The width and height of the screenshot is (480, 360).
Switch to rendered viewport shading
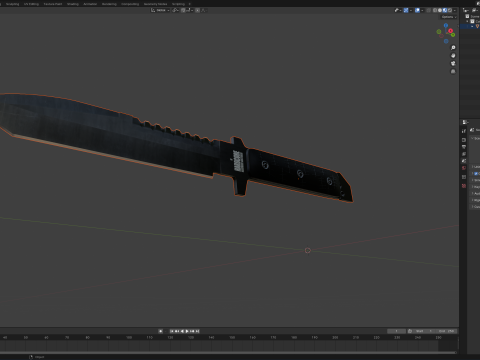click(x=450, y=10)
